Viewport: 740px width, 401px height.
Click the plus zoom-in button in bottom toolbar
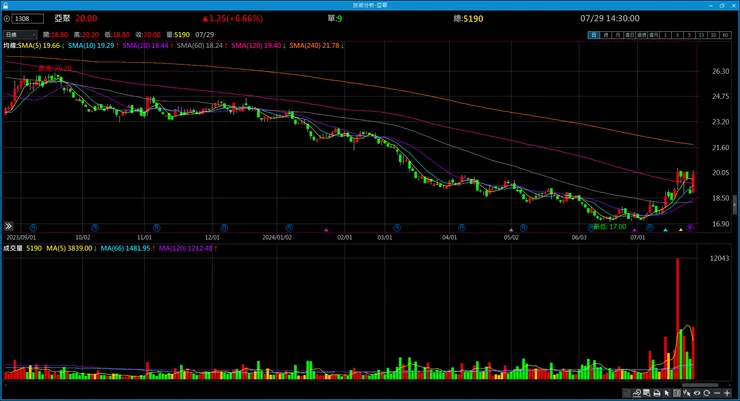click(727, 393)
